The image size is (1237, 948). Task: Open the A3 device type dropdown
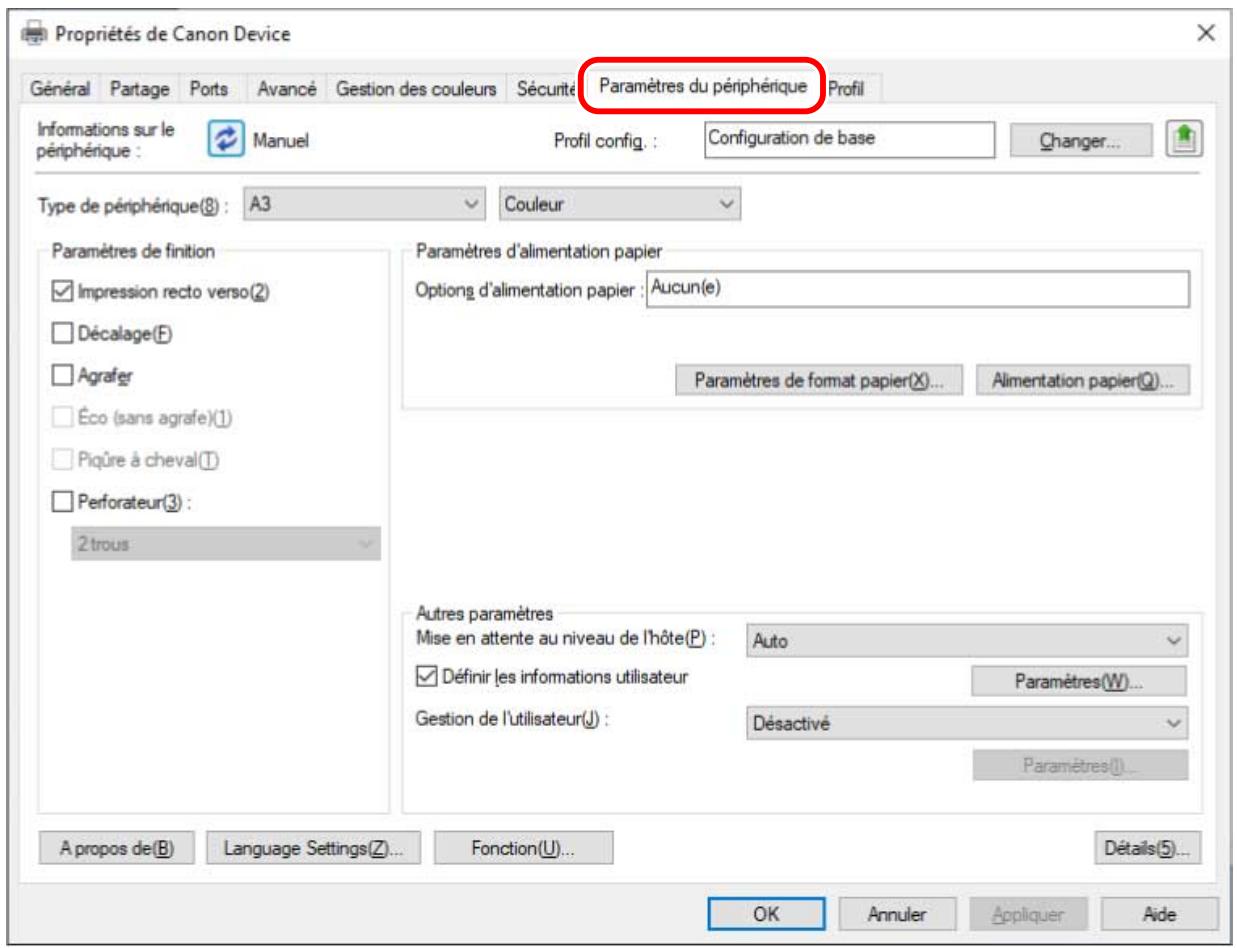tap(364, 204)
